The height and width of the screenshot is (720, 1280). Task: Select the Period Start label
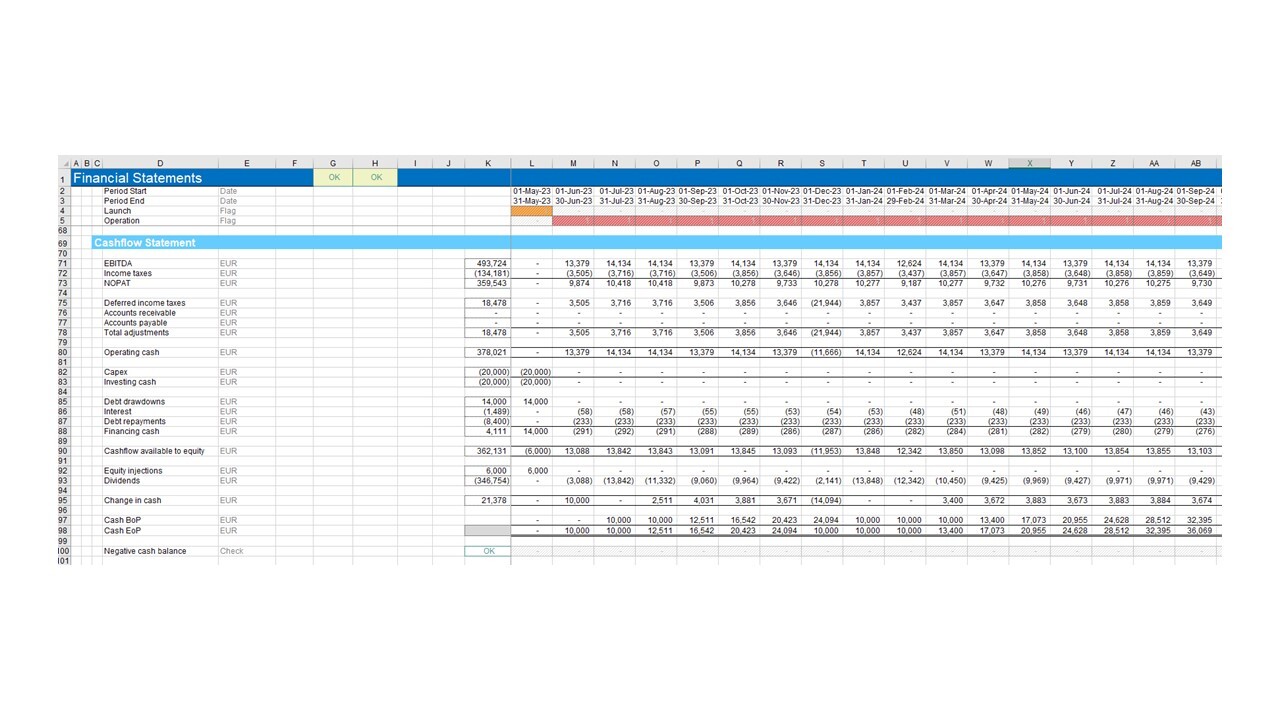125,191
